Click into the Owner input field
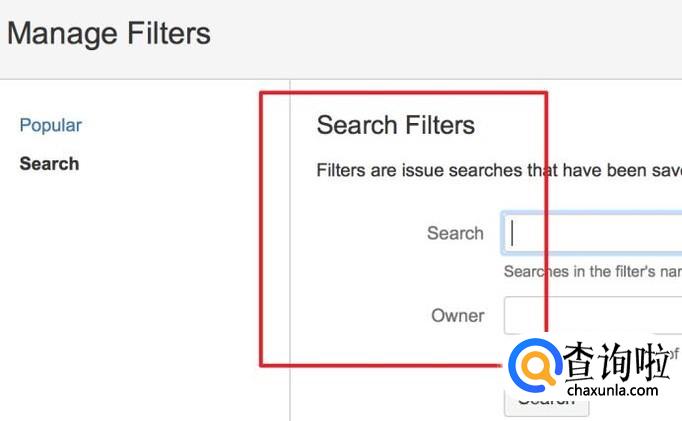 [x=590, y=315]
